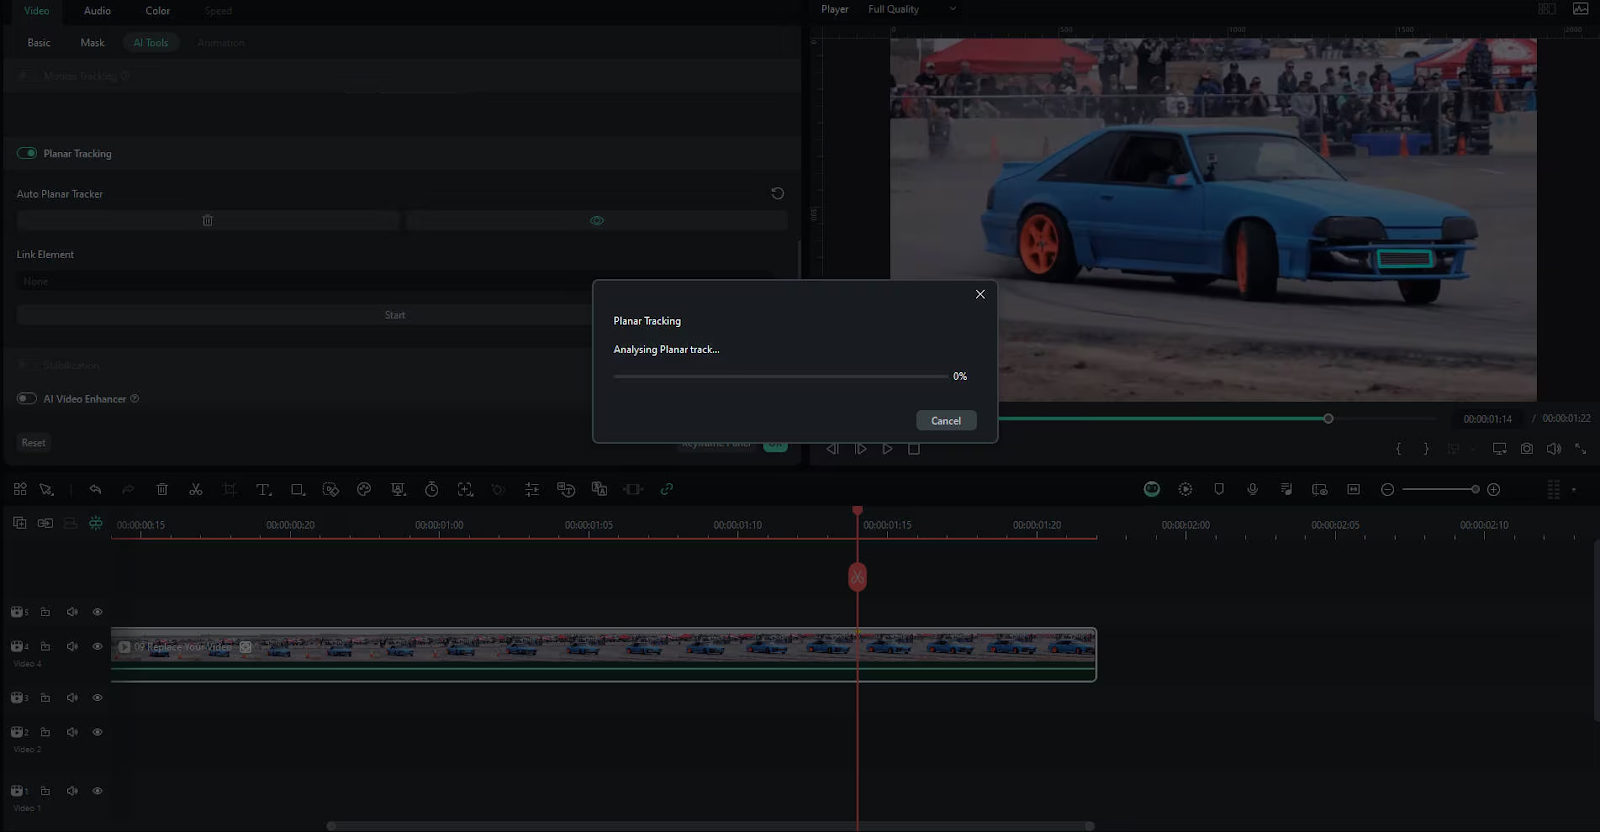Zoom out the timeline with minus button
The height and width of the screenshot is (832, 1600).
coord(1387,490)
